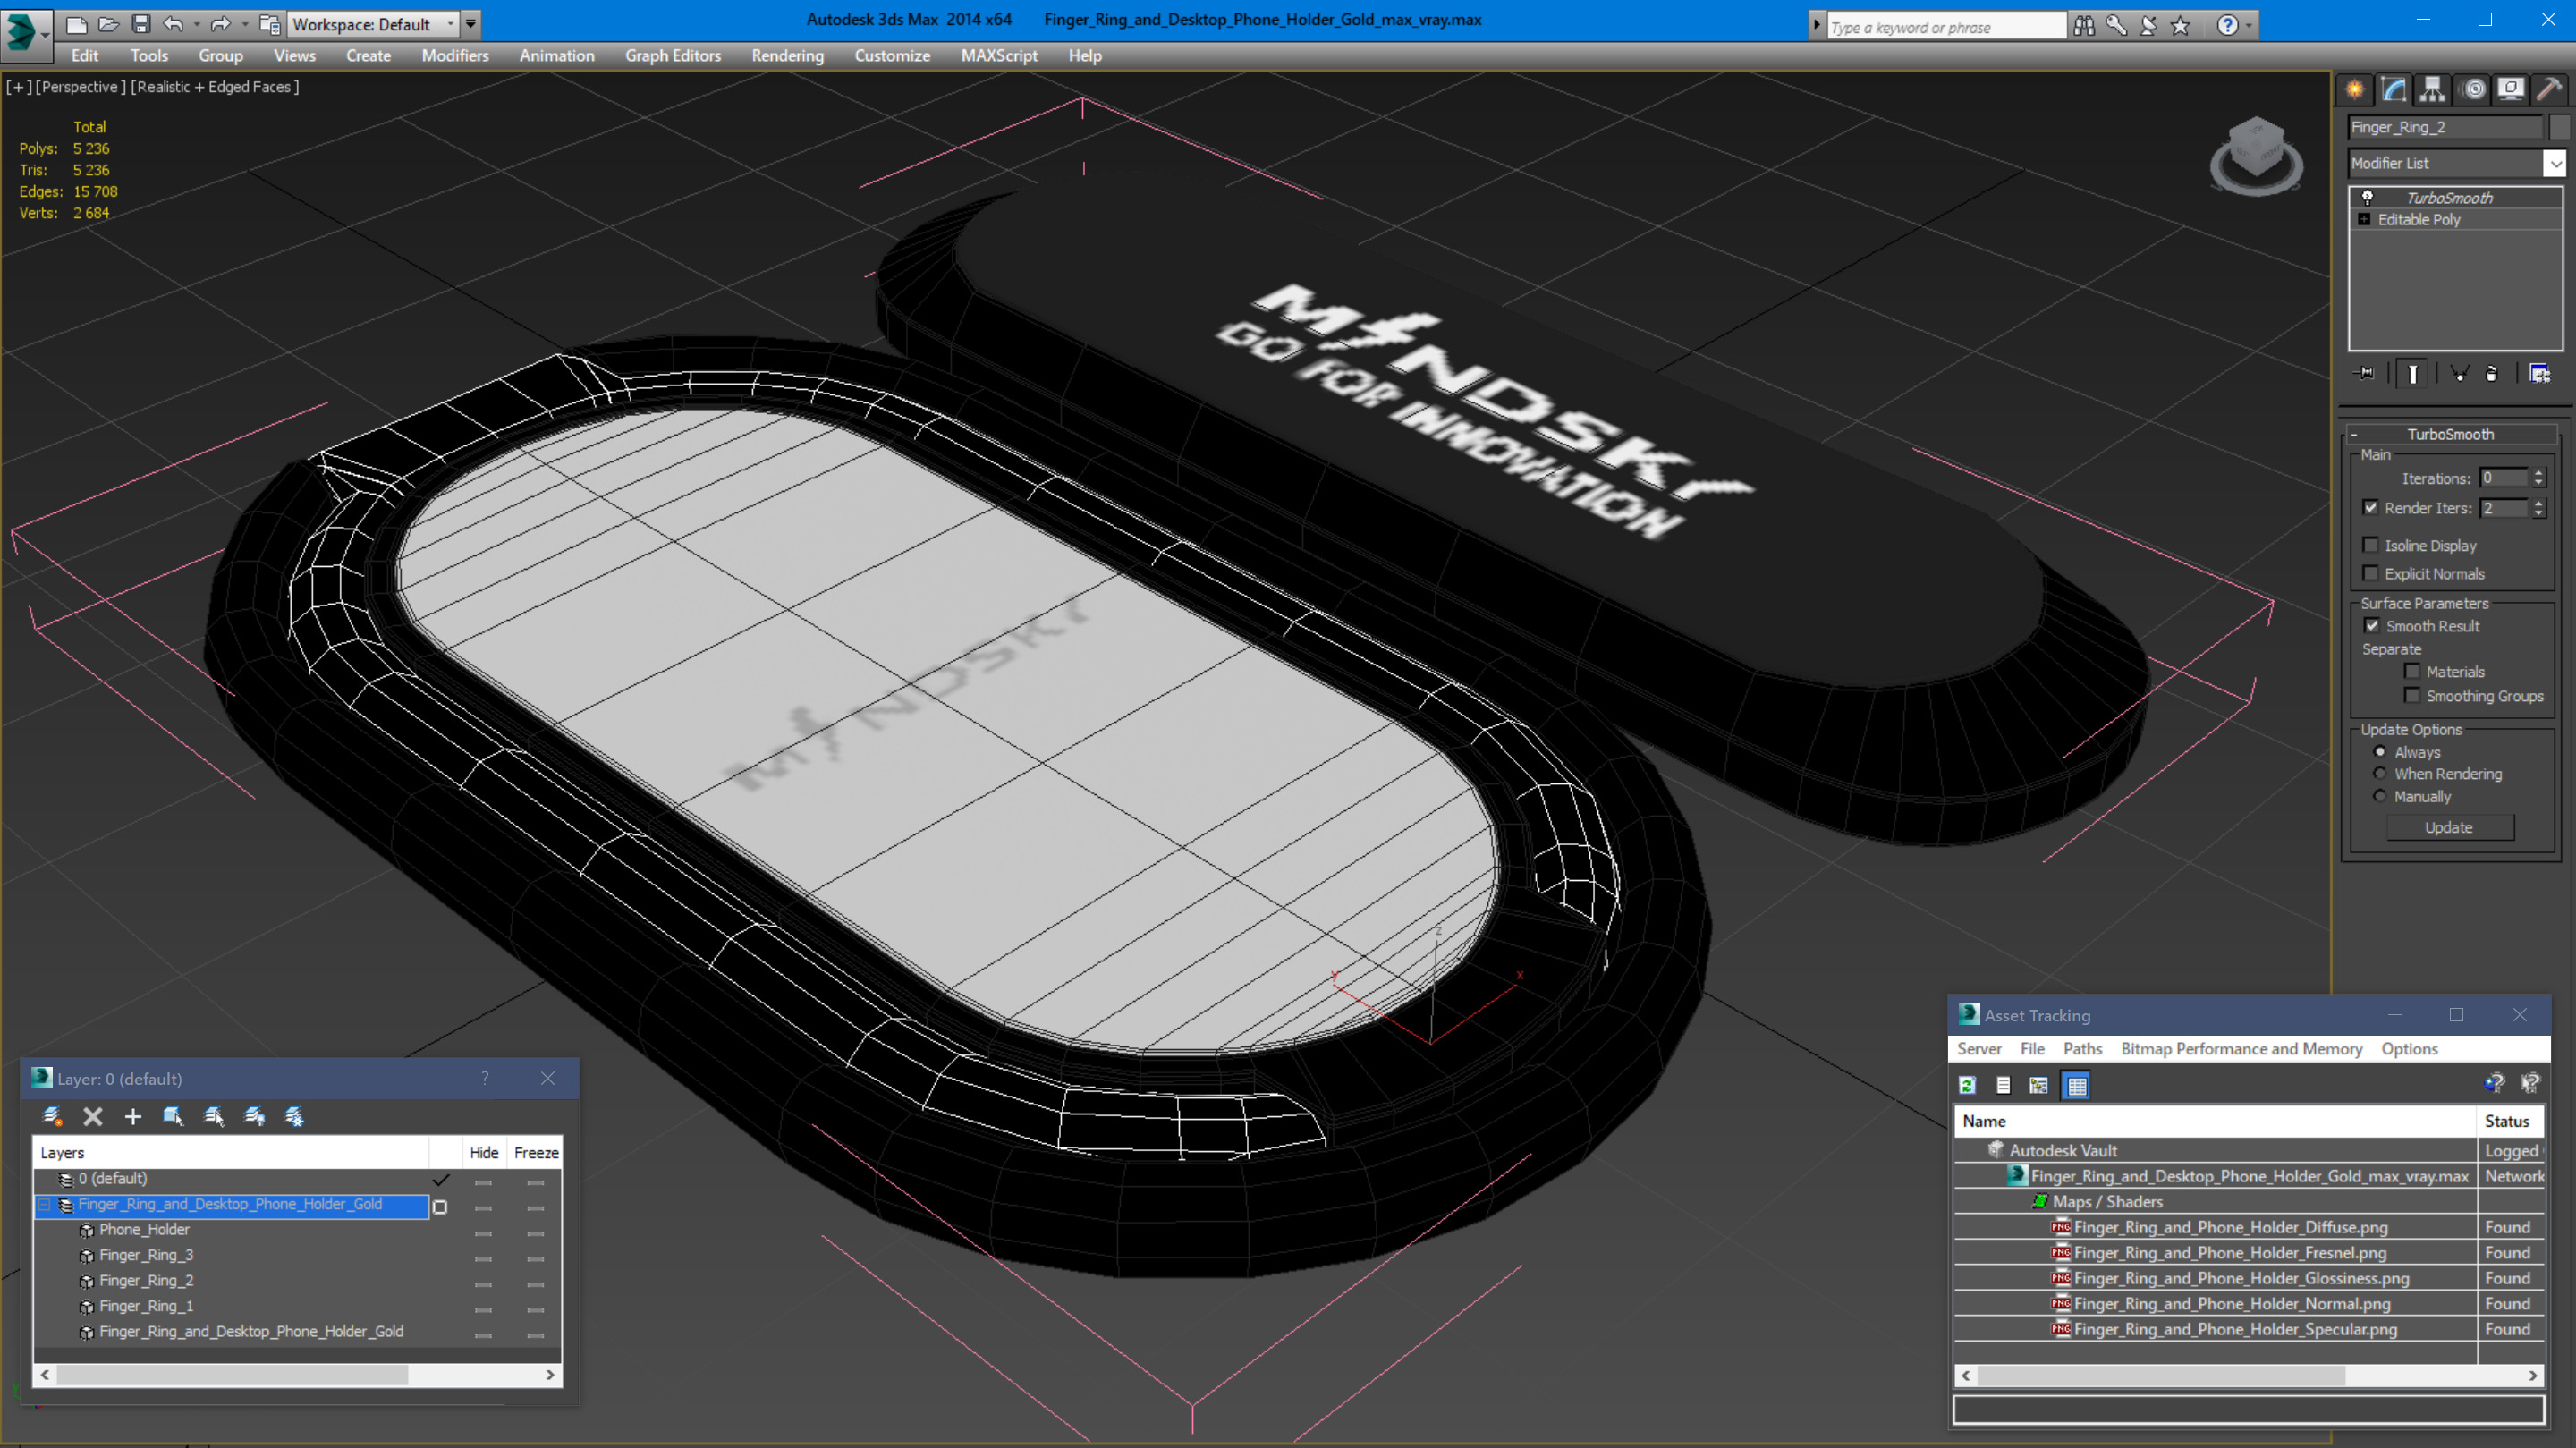Enable Isoline Display checkbox
The image size is (2576, 1448).
point(2371,545)
